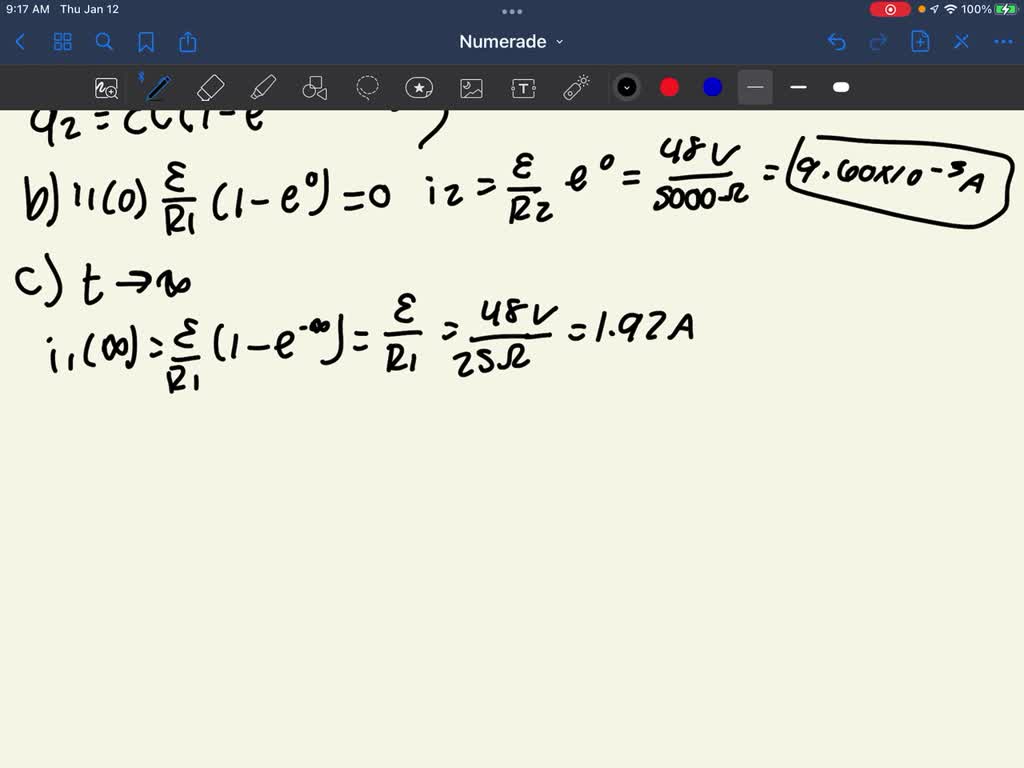Insert an image onto the page

470,88
